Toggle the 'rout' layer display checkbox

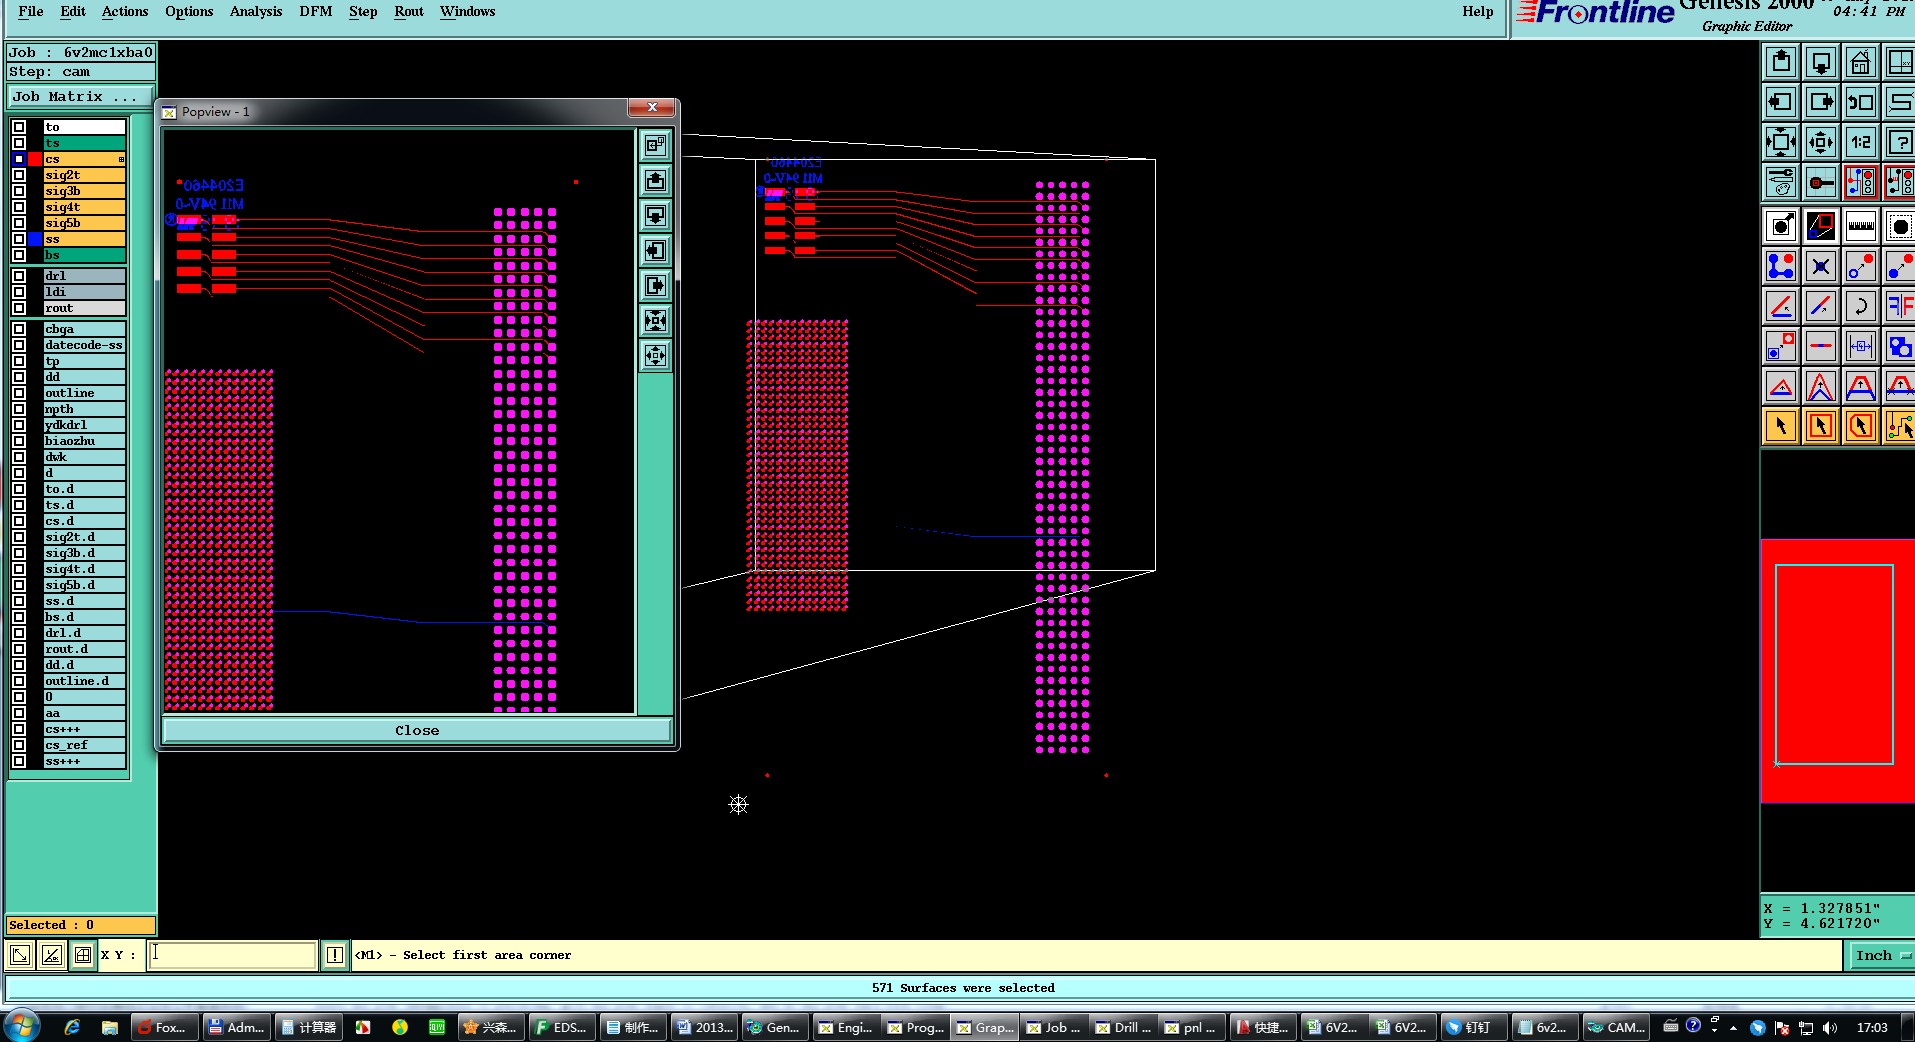pyautogui.click(x=19, y=308)
